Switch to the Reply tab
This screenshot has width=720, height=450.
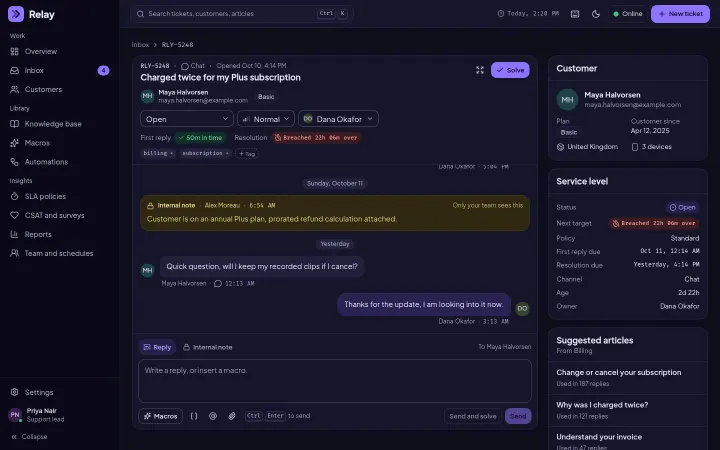(x=157, y=347)
